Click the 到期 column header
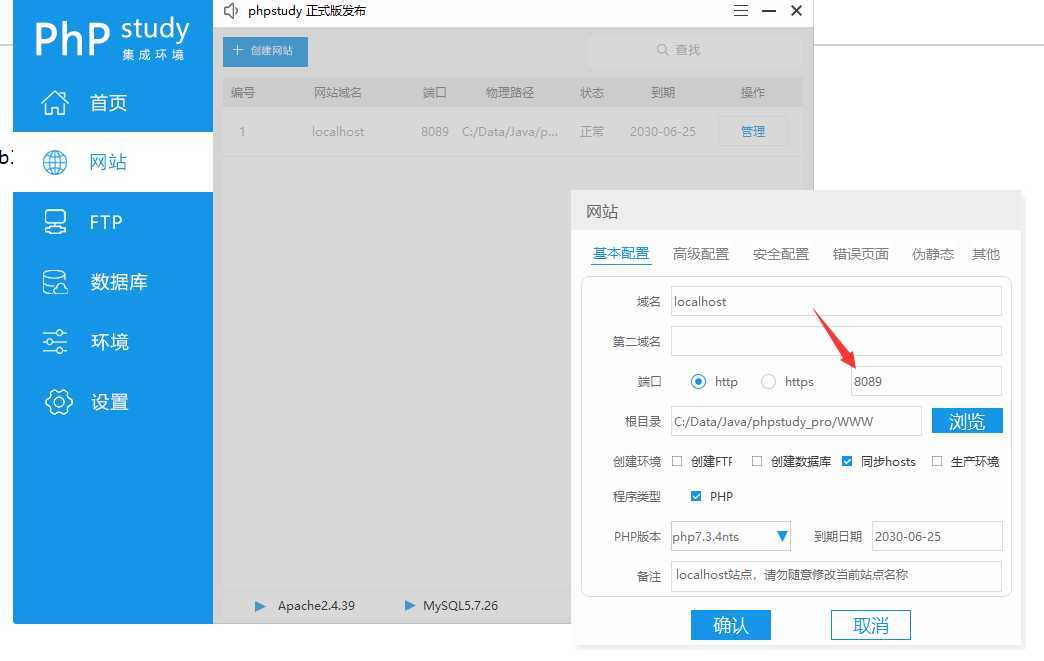1044x661 pixels. (x=663, y=93)
